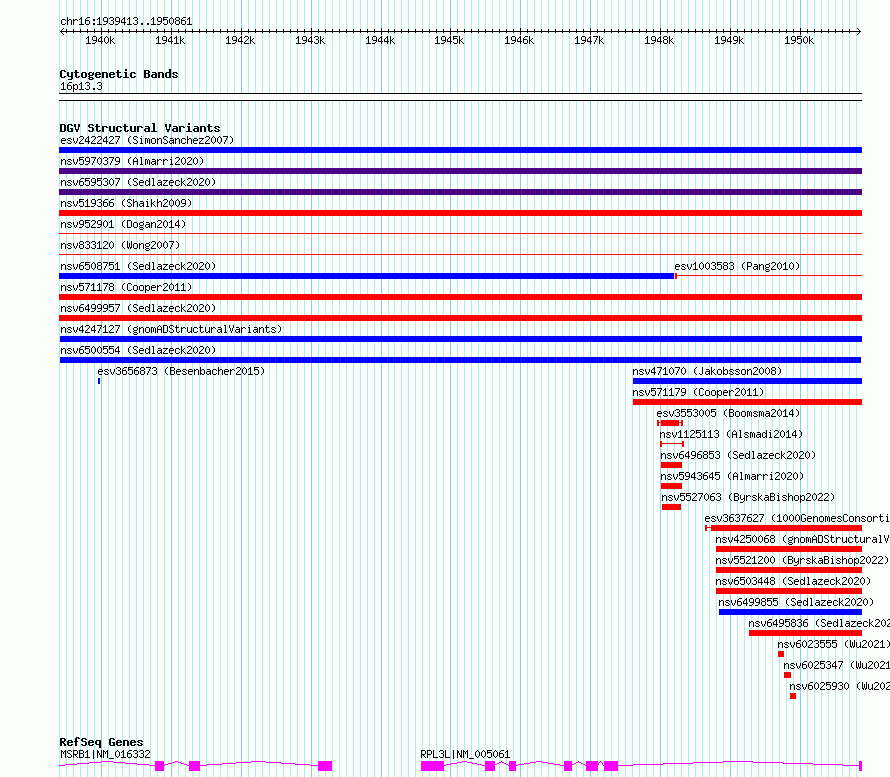
Task: Select nsv6499957 (Sedlazeck2020) variant label
Action: pyautogui.click(x=138, y=308)
